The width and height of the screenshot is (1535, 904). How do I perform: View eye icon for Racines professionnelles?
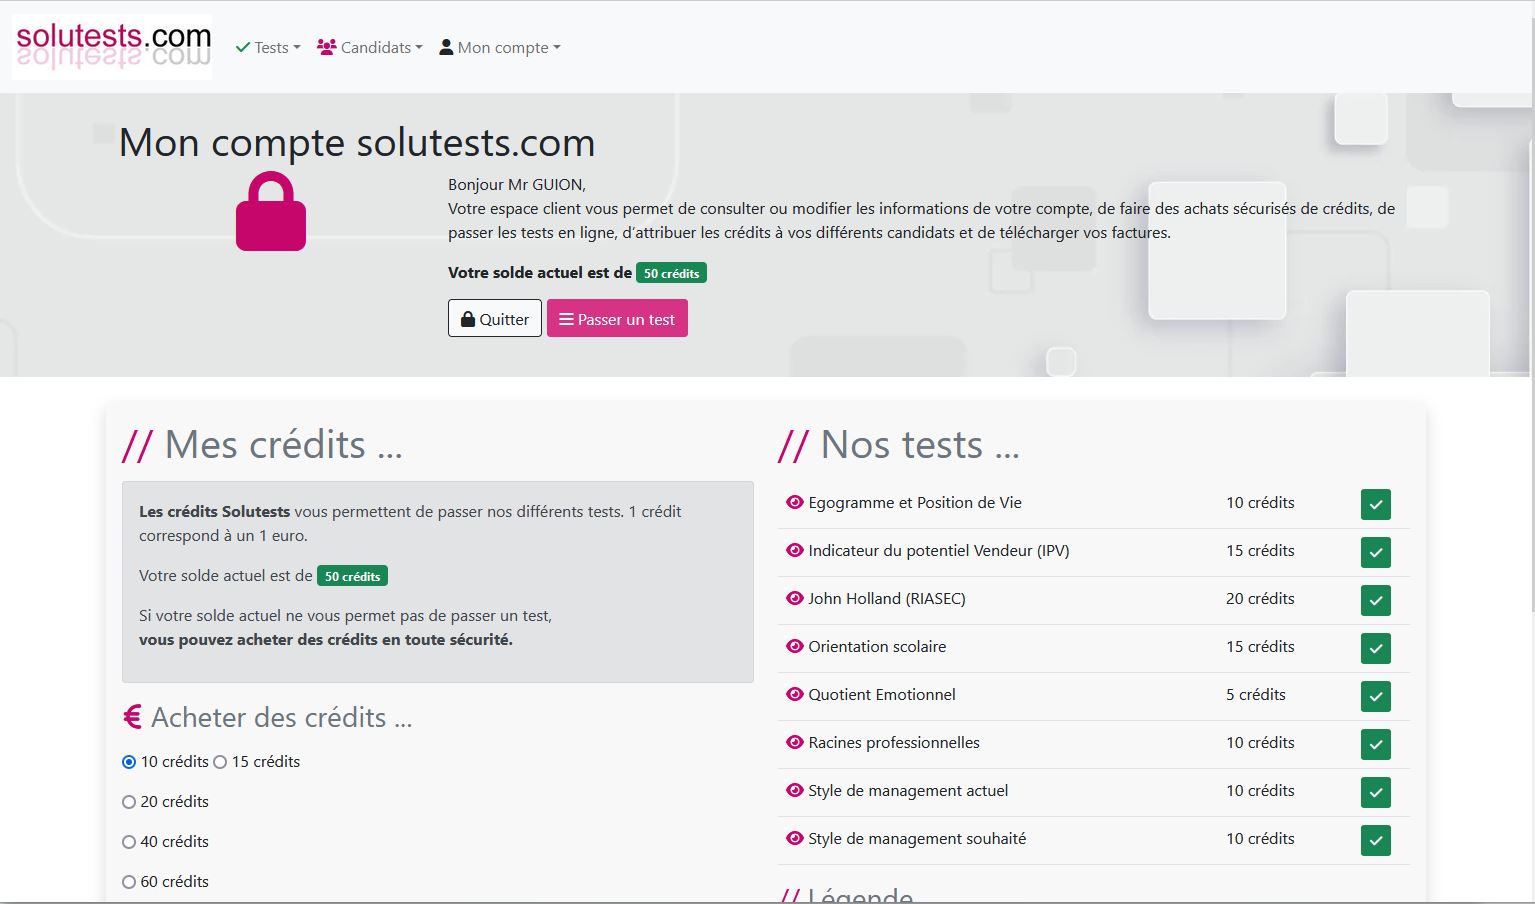pos(795,742)
